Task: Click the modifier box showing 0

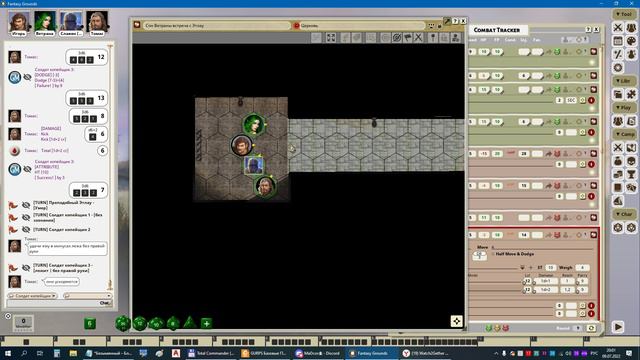Action: (x=23, y=323)
